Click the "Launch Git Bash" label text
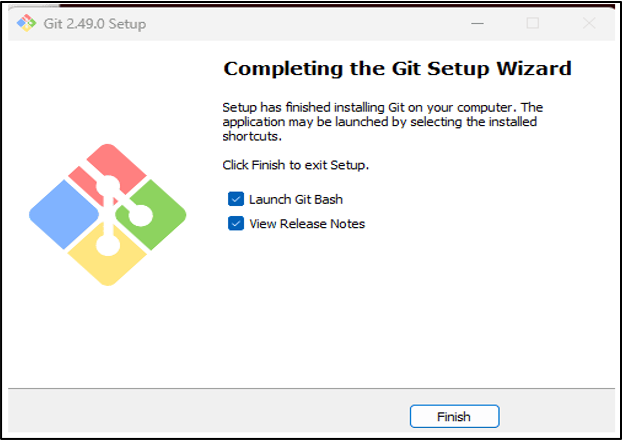This screenshot has height=440, width=622. (296, 199)
